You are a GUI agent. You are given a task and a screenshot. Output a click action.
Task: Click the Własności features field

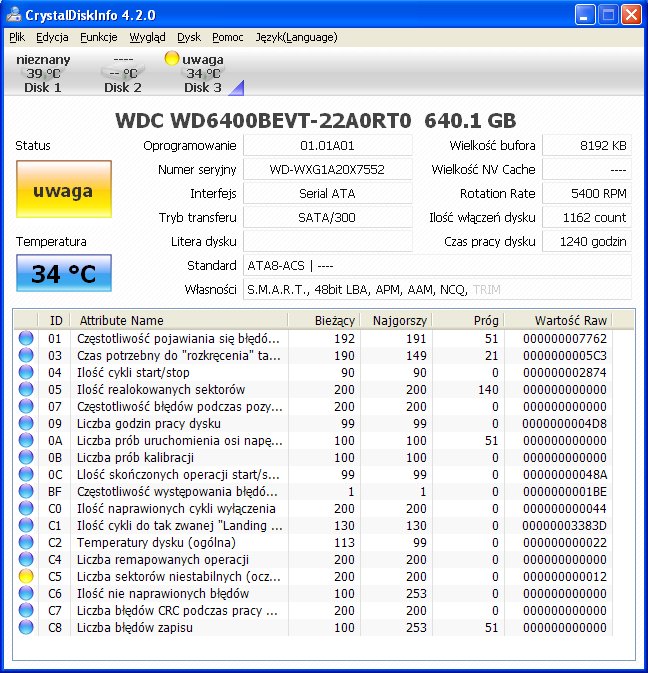(437, 290)
